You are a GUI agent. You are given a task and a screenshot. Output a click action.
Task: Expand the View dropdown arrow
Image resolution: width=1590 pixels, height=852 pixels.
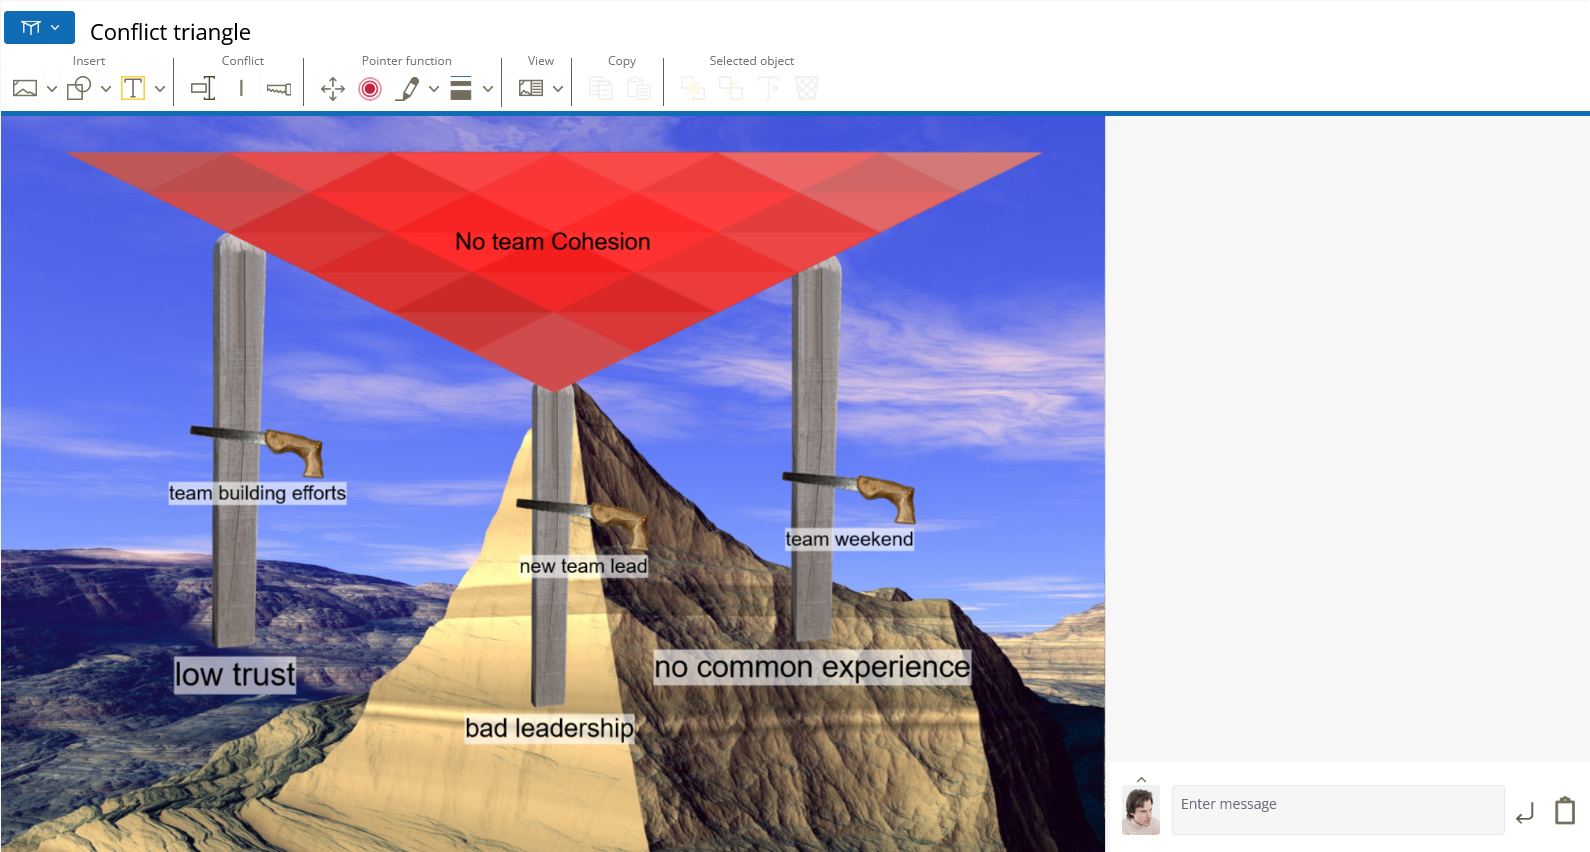click(x=558, y=89)
